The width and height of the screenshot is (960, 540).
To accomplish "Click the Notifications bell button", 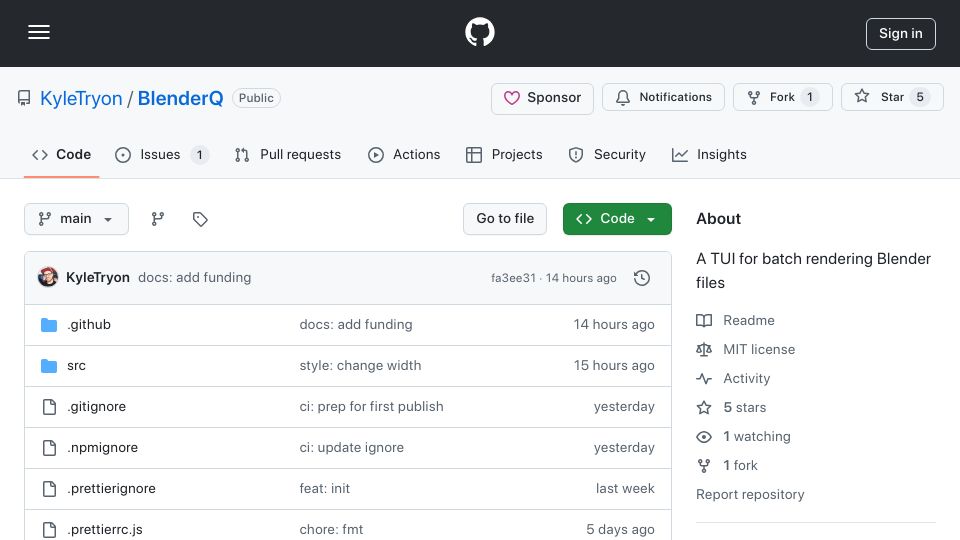I will coord(663,97).
